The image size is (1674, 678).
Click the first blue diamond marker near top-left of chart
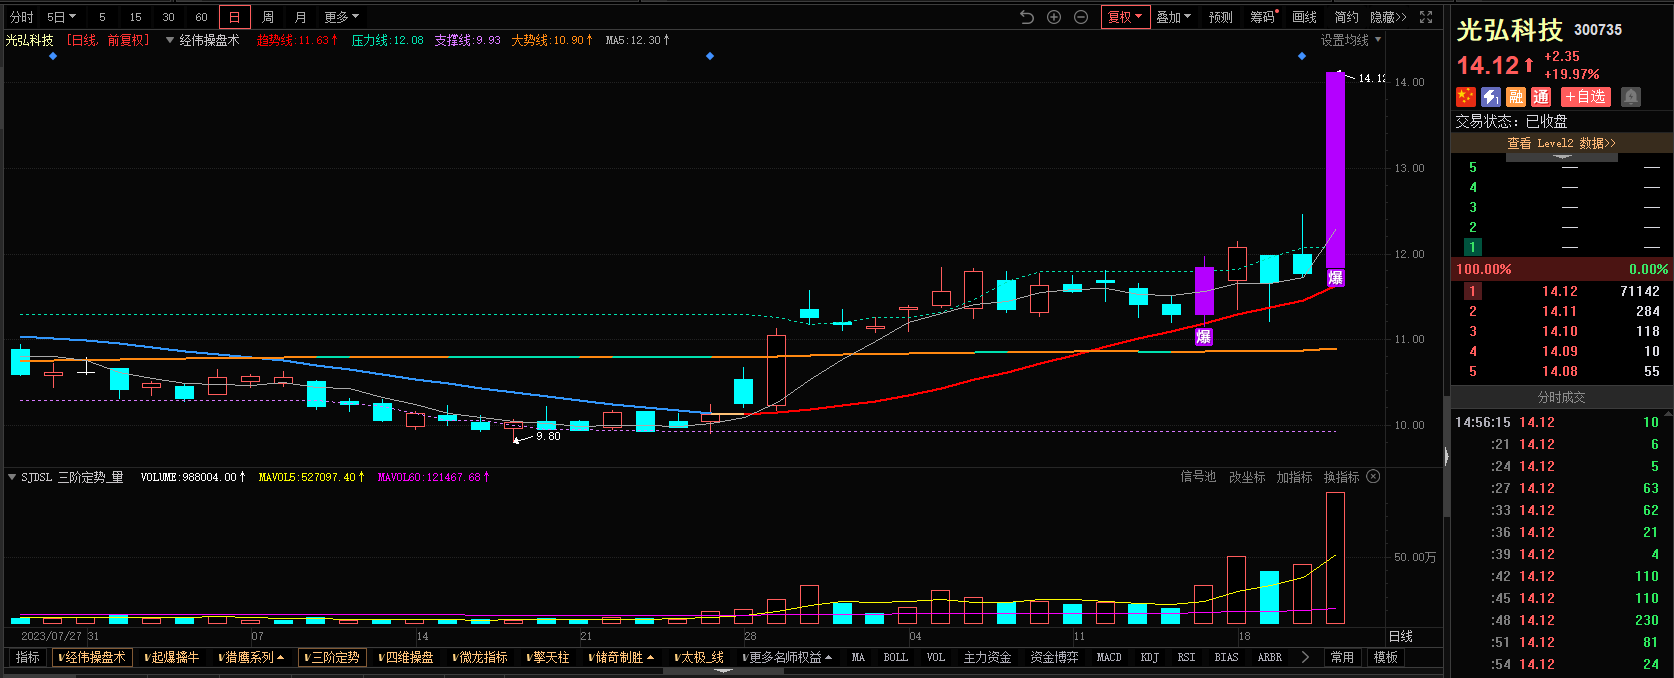(x=53, y=56)
